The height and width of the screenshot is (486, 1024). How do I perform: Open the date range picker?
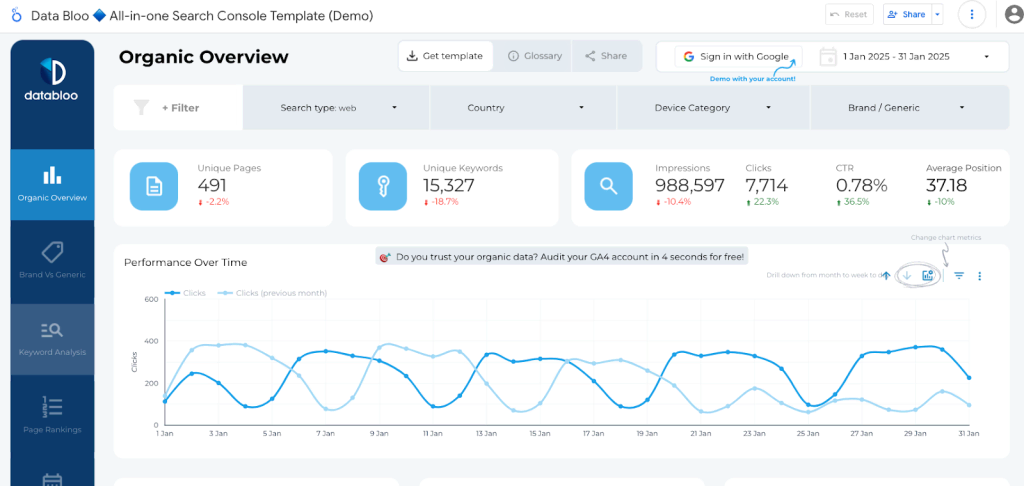point(908,57)
